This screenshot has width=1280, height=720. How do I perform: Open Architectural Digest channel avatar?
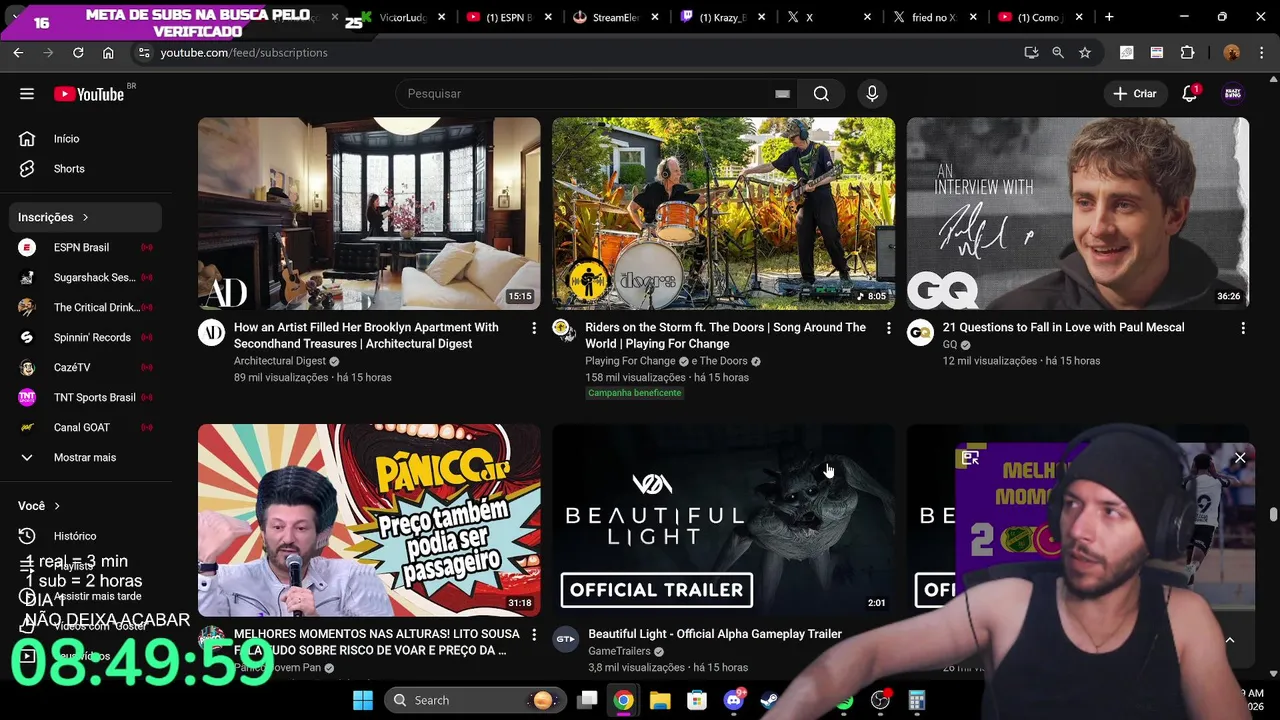click(212, 333)
